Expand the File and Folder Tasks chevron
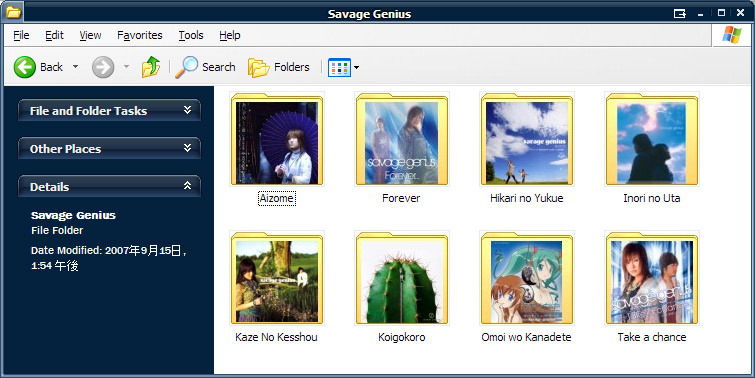755x378 pixels. point(187,110)
